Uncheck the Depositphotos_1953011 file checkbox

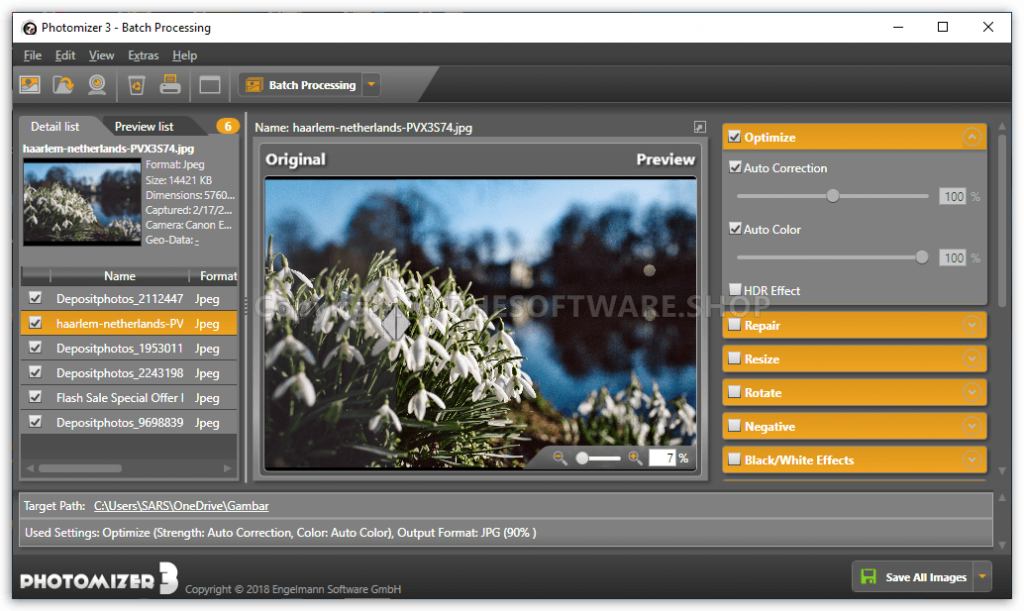35,347
